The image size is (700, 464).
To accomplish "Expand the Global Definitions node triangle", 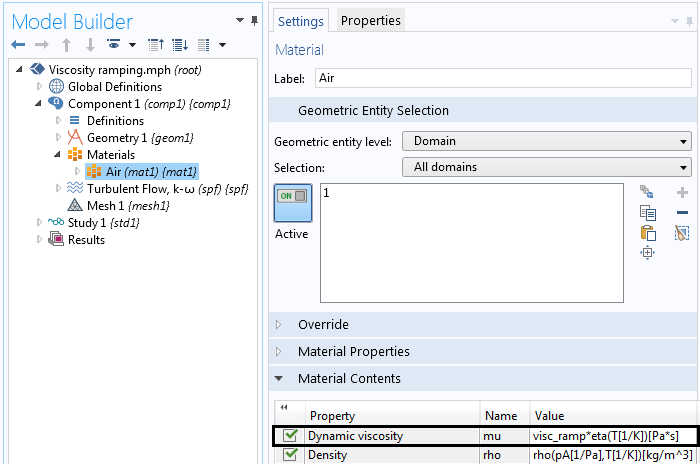I will 39,86.
